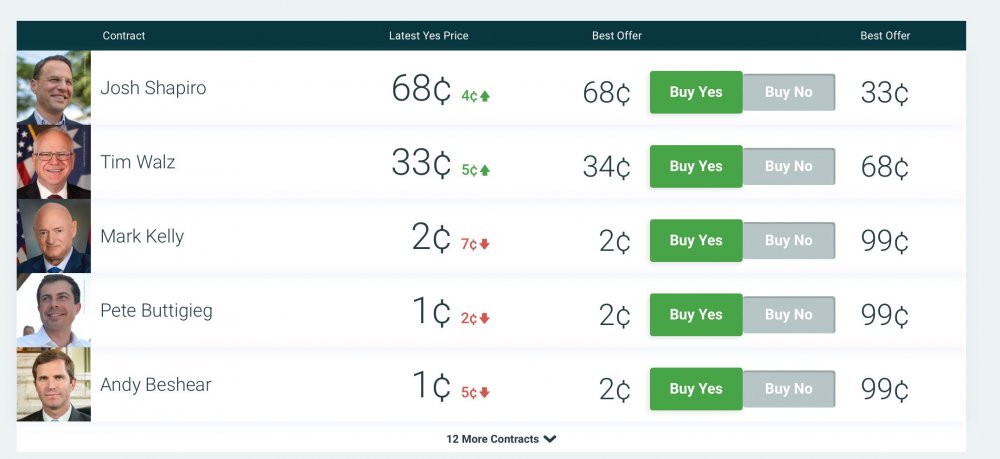Select Buy Yes for Pete Buttigieg
Image resolution: width=1000 pixels, height=459 pixels.
696,314
